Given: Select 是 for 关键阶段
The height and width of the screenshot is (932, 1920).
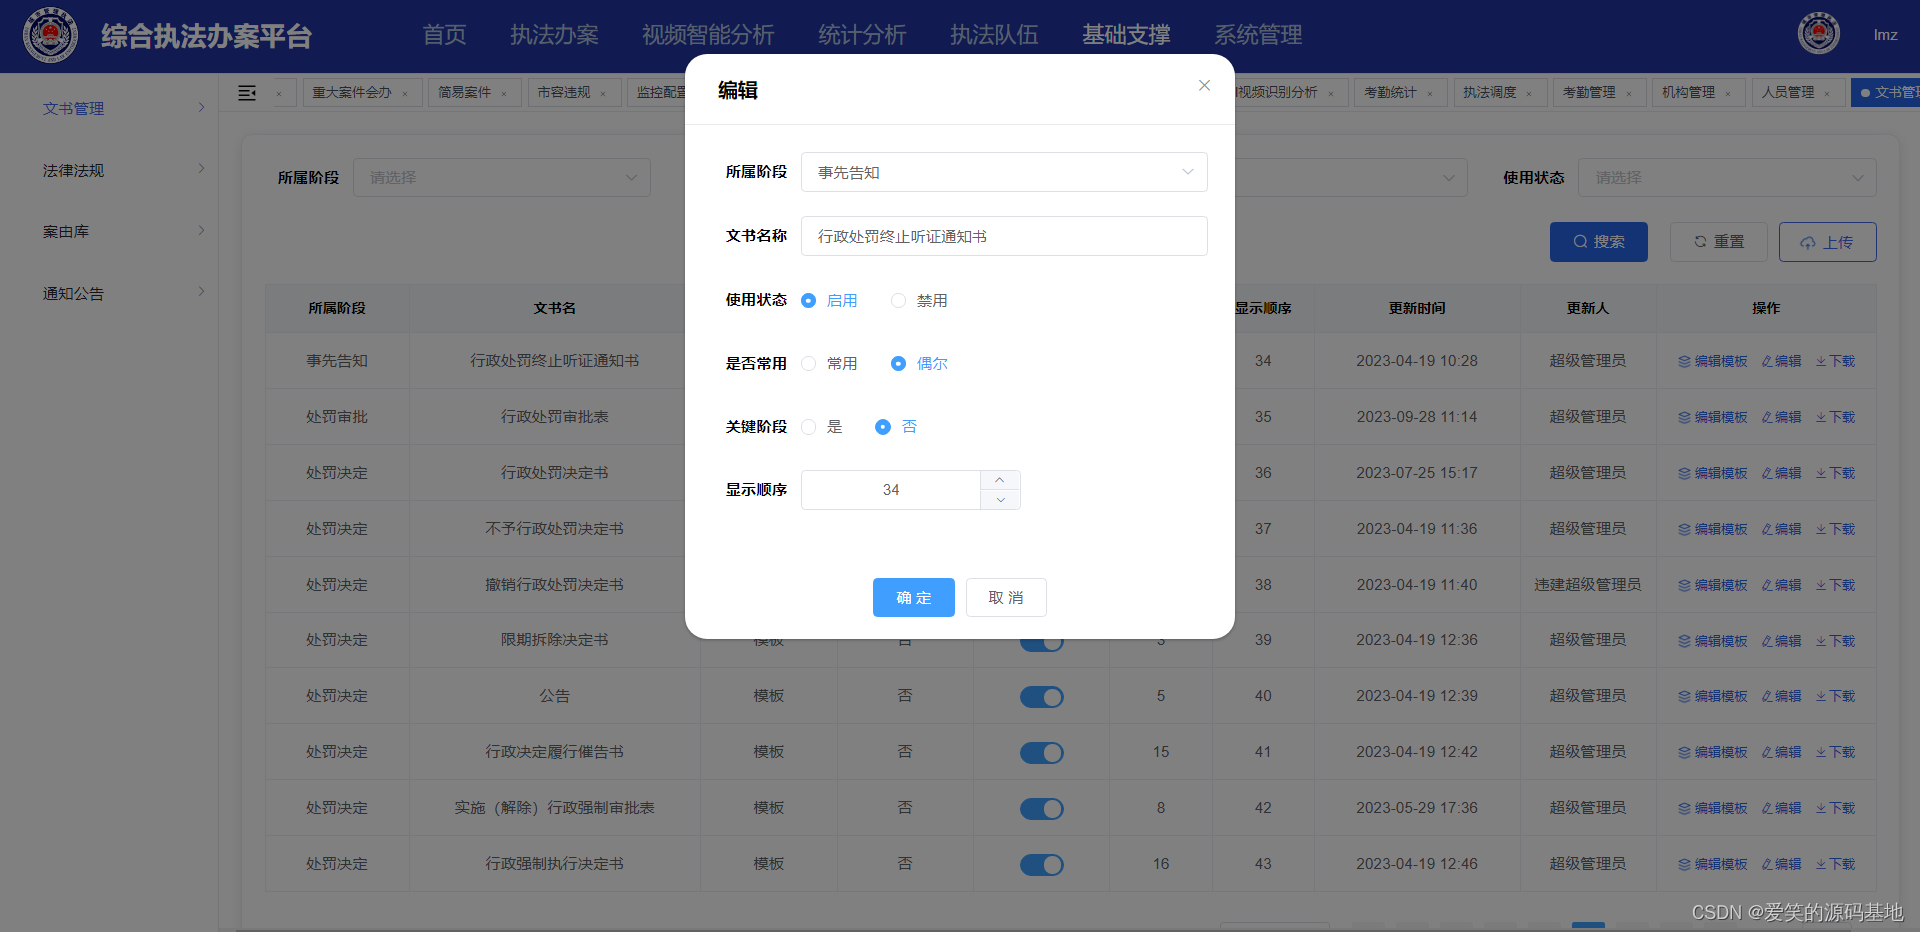Looking at the screenshot, I should point(822,427).
